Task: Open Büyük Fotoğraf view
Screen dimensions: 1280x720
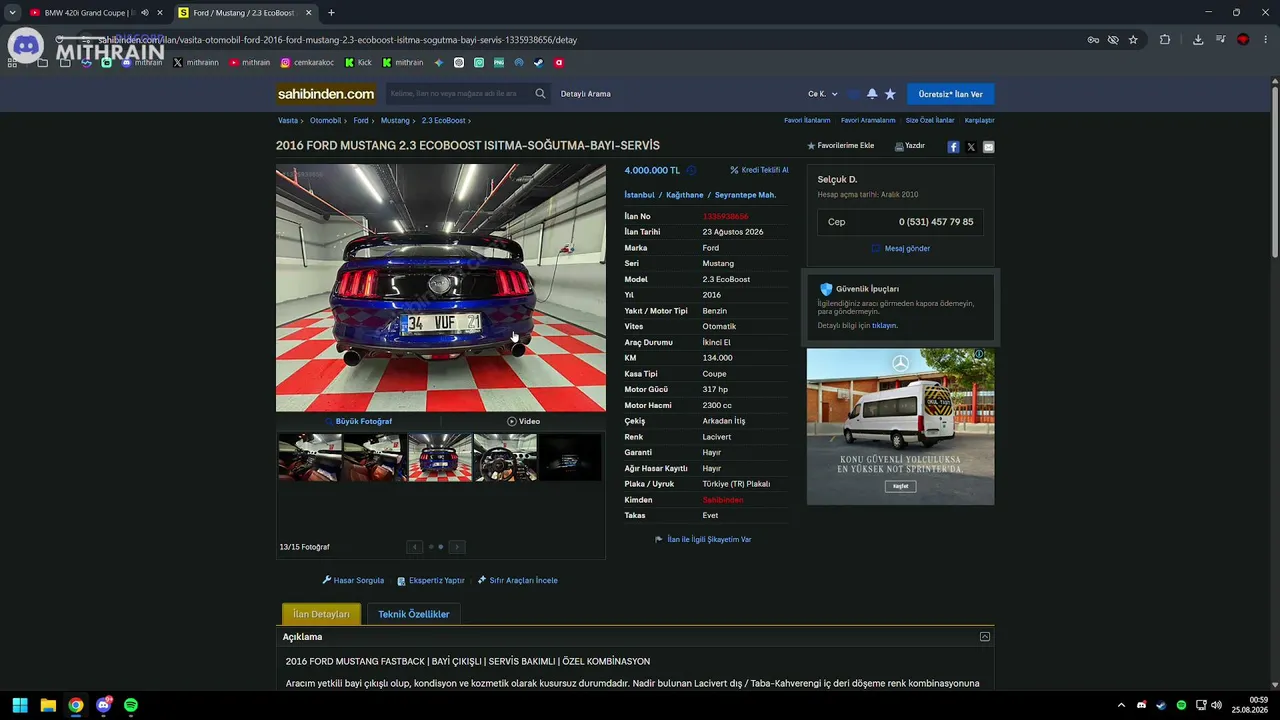Action: tap(359, 421)
